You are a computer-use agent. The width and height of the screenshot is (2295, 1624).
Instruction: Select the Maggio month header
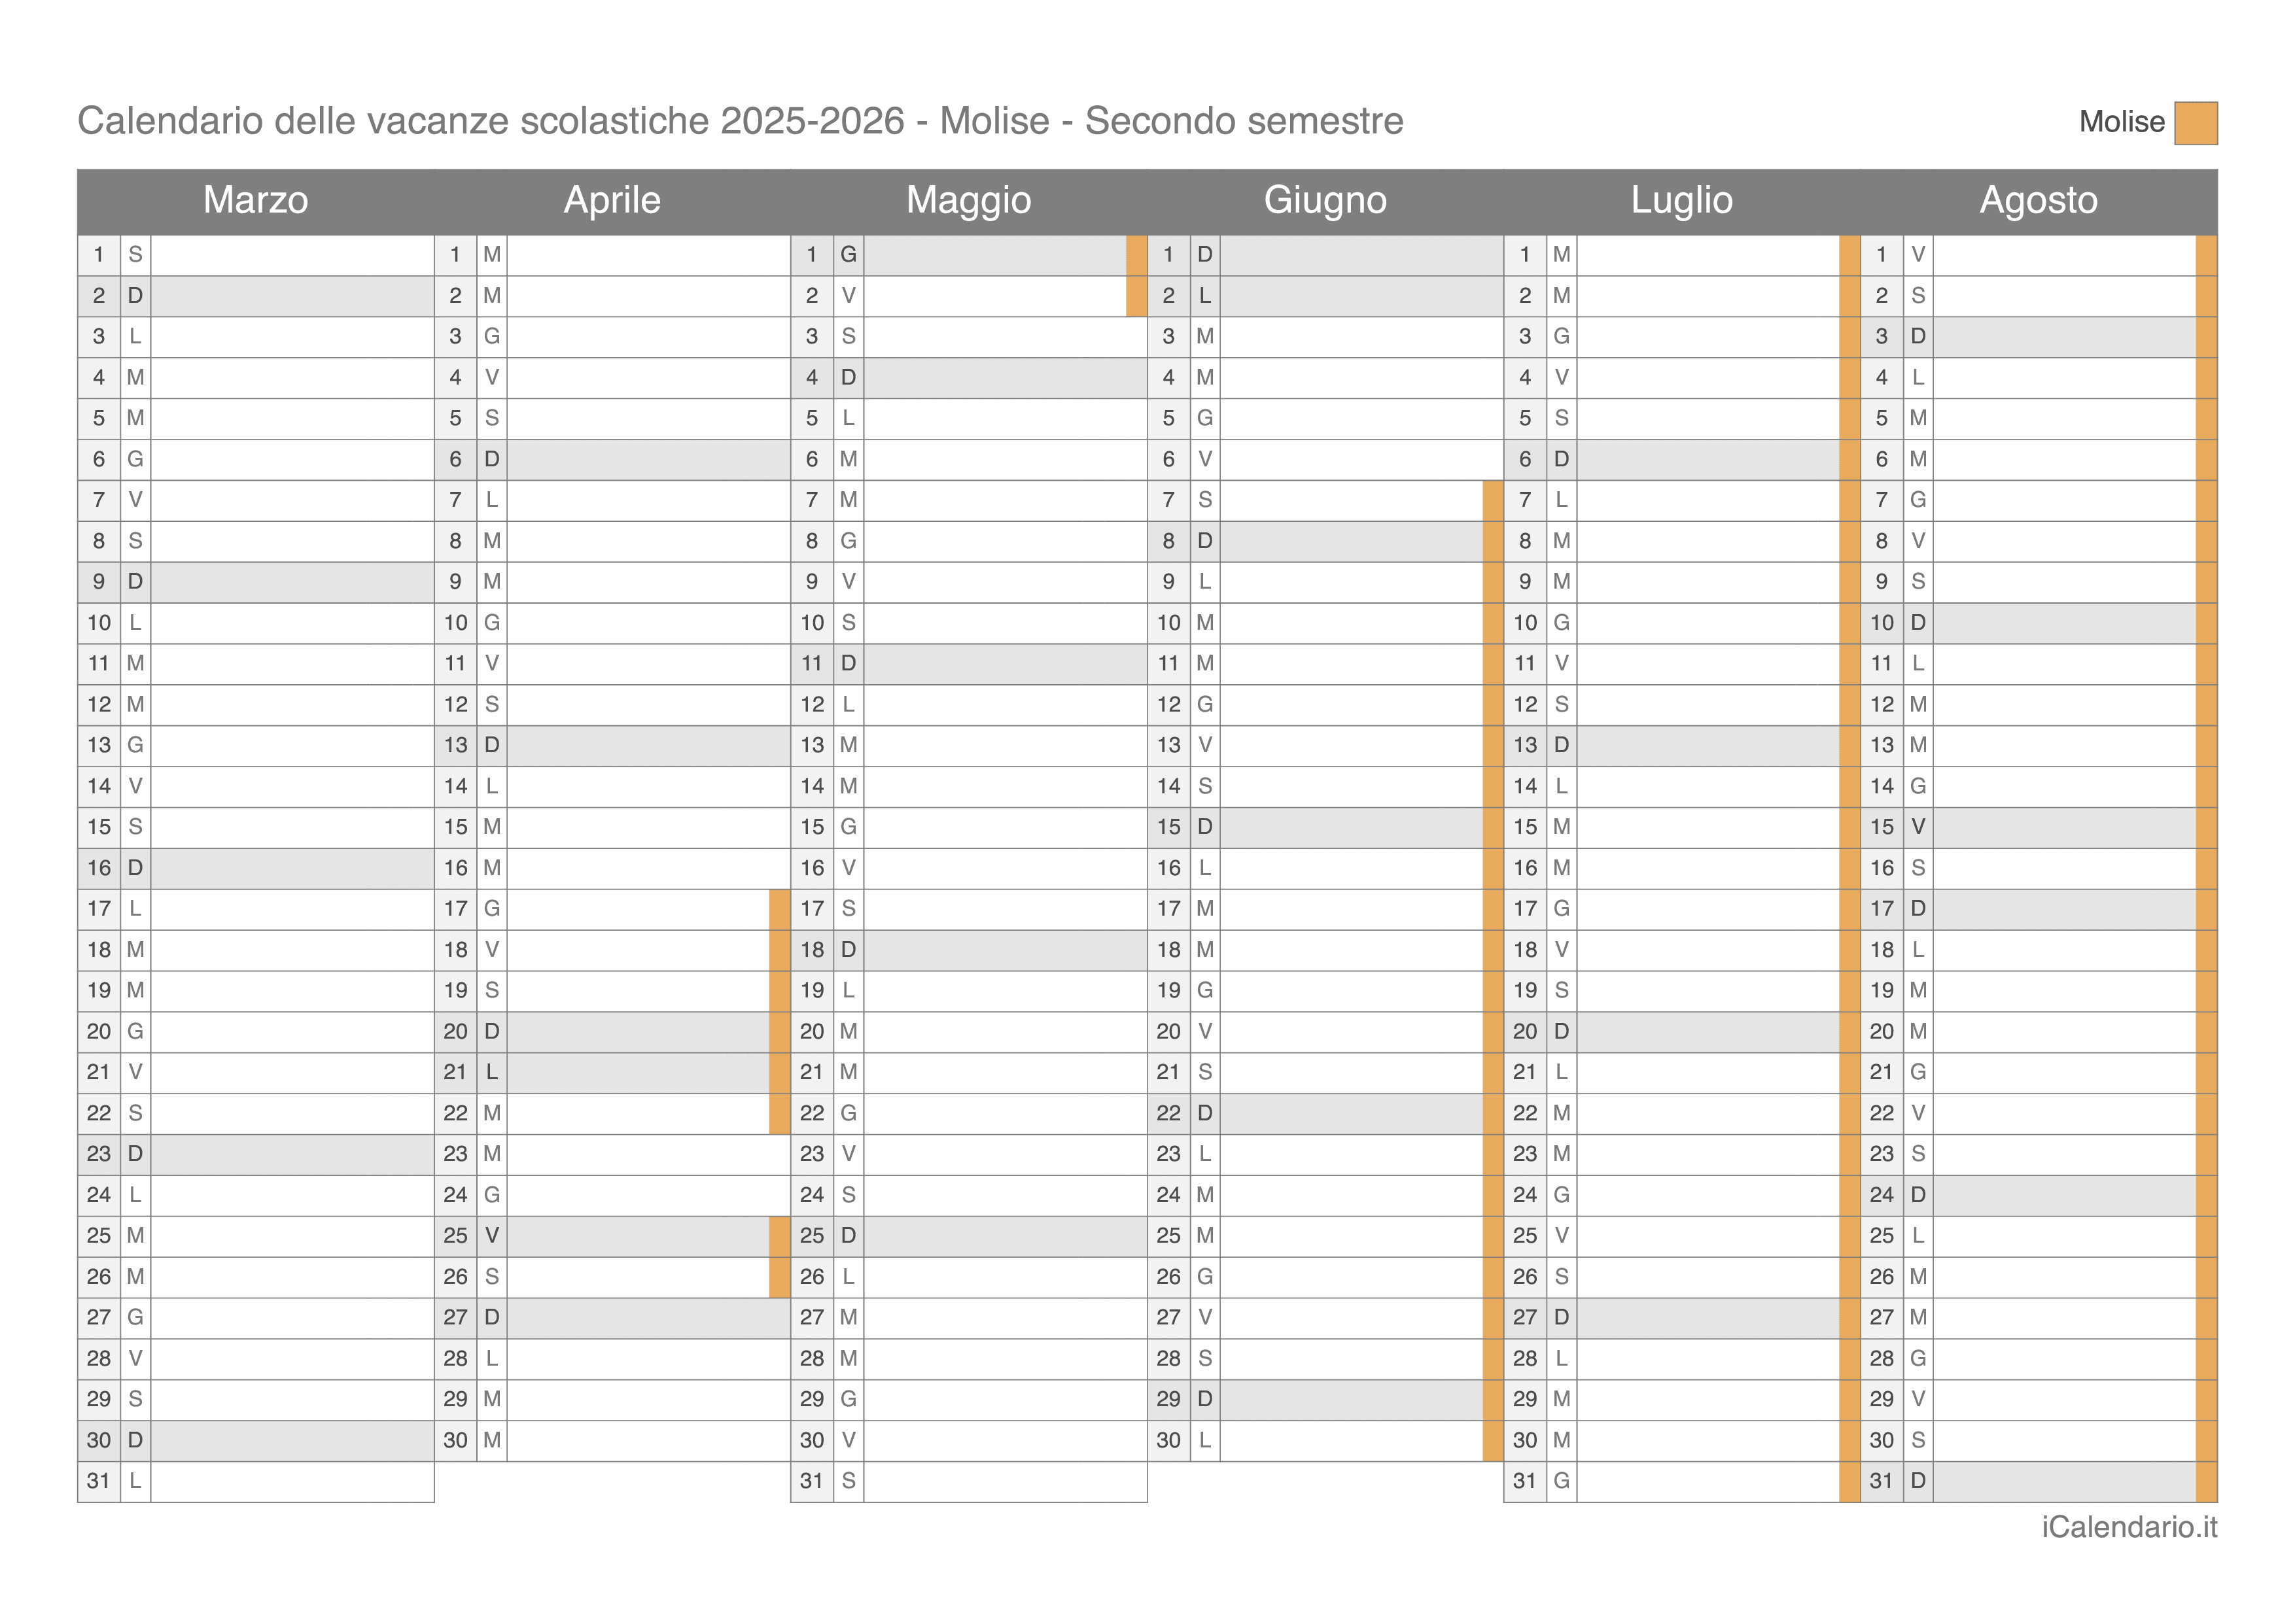(968, 201)
